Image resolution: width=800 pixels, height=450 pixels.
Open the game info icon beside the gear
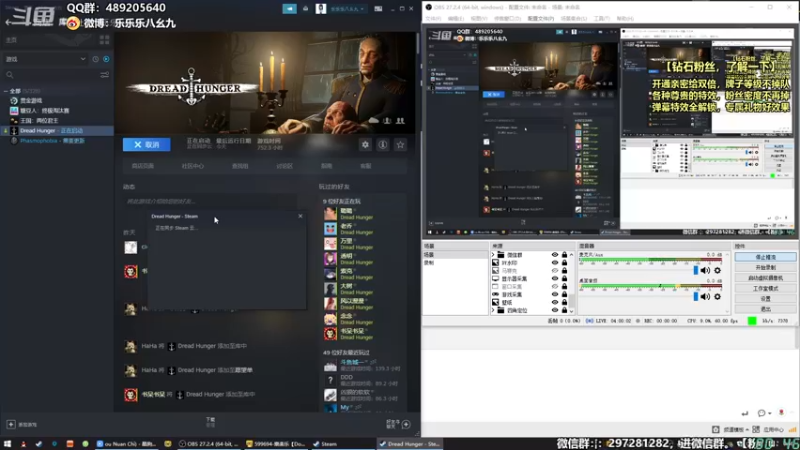tap(383, 145)
